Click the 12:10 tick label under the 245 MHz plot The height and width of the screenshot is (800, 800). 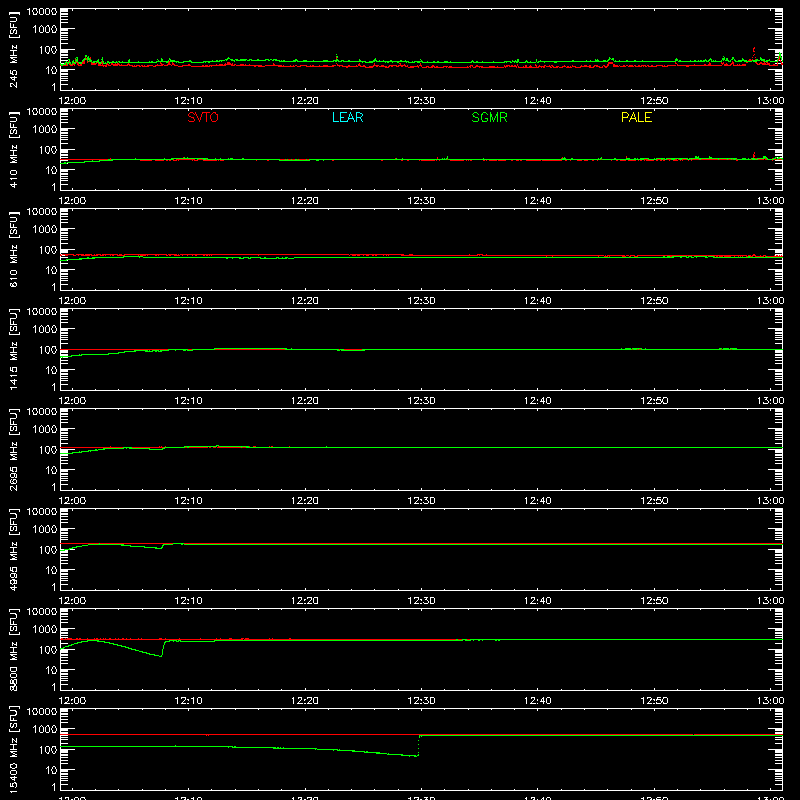(x=188, y=101)
